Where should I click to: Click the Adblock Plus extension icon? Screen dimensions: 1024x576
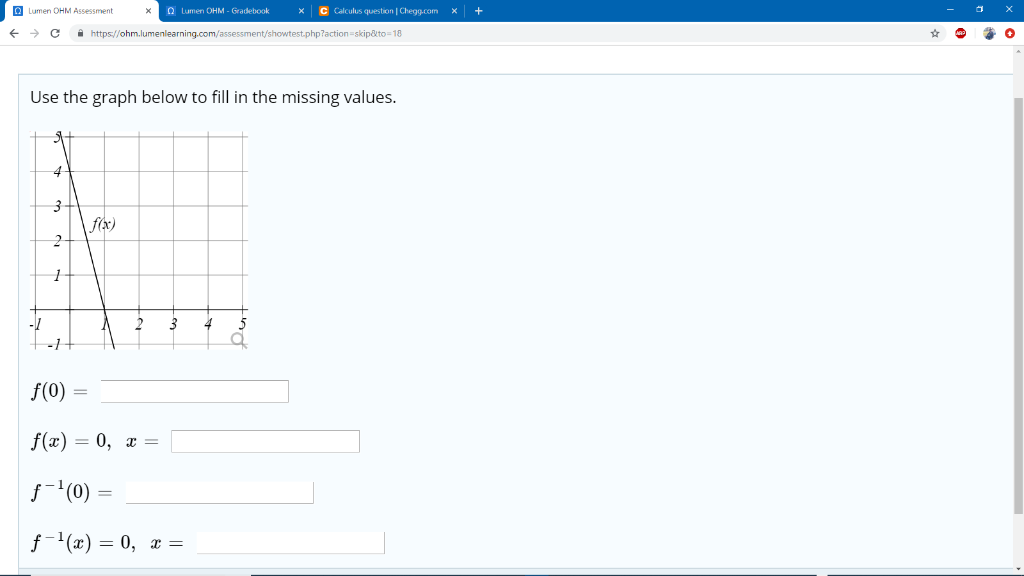[x=960, y=33]
